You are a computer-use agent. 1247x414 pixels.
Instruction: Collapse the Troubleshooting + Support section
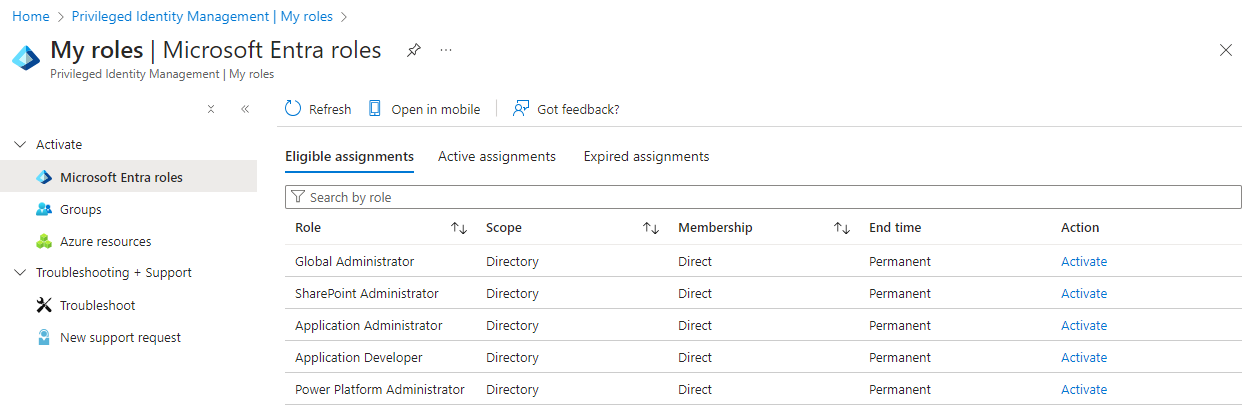(x=20, y=273)
